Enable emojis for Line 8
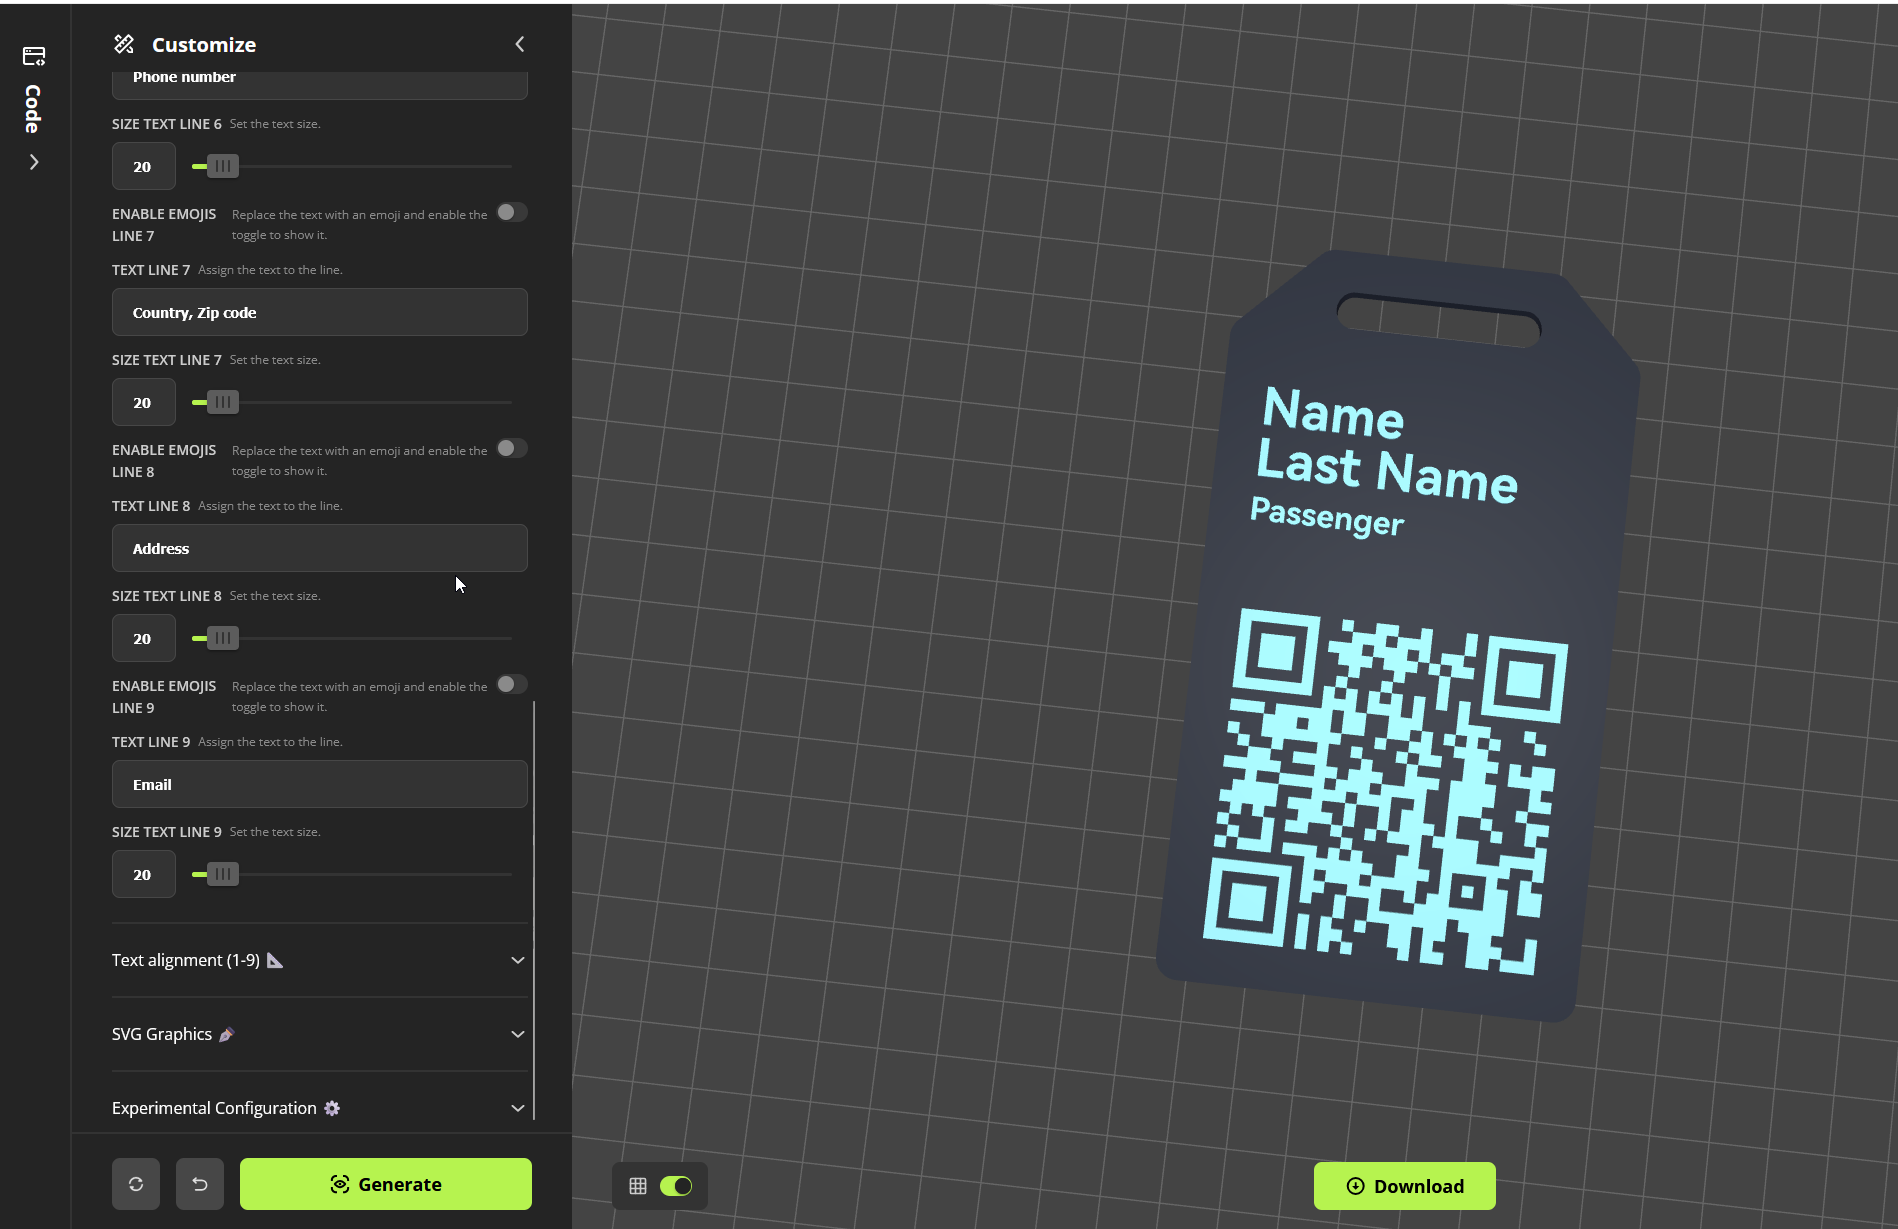 point(511,448)
